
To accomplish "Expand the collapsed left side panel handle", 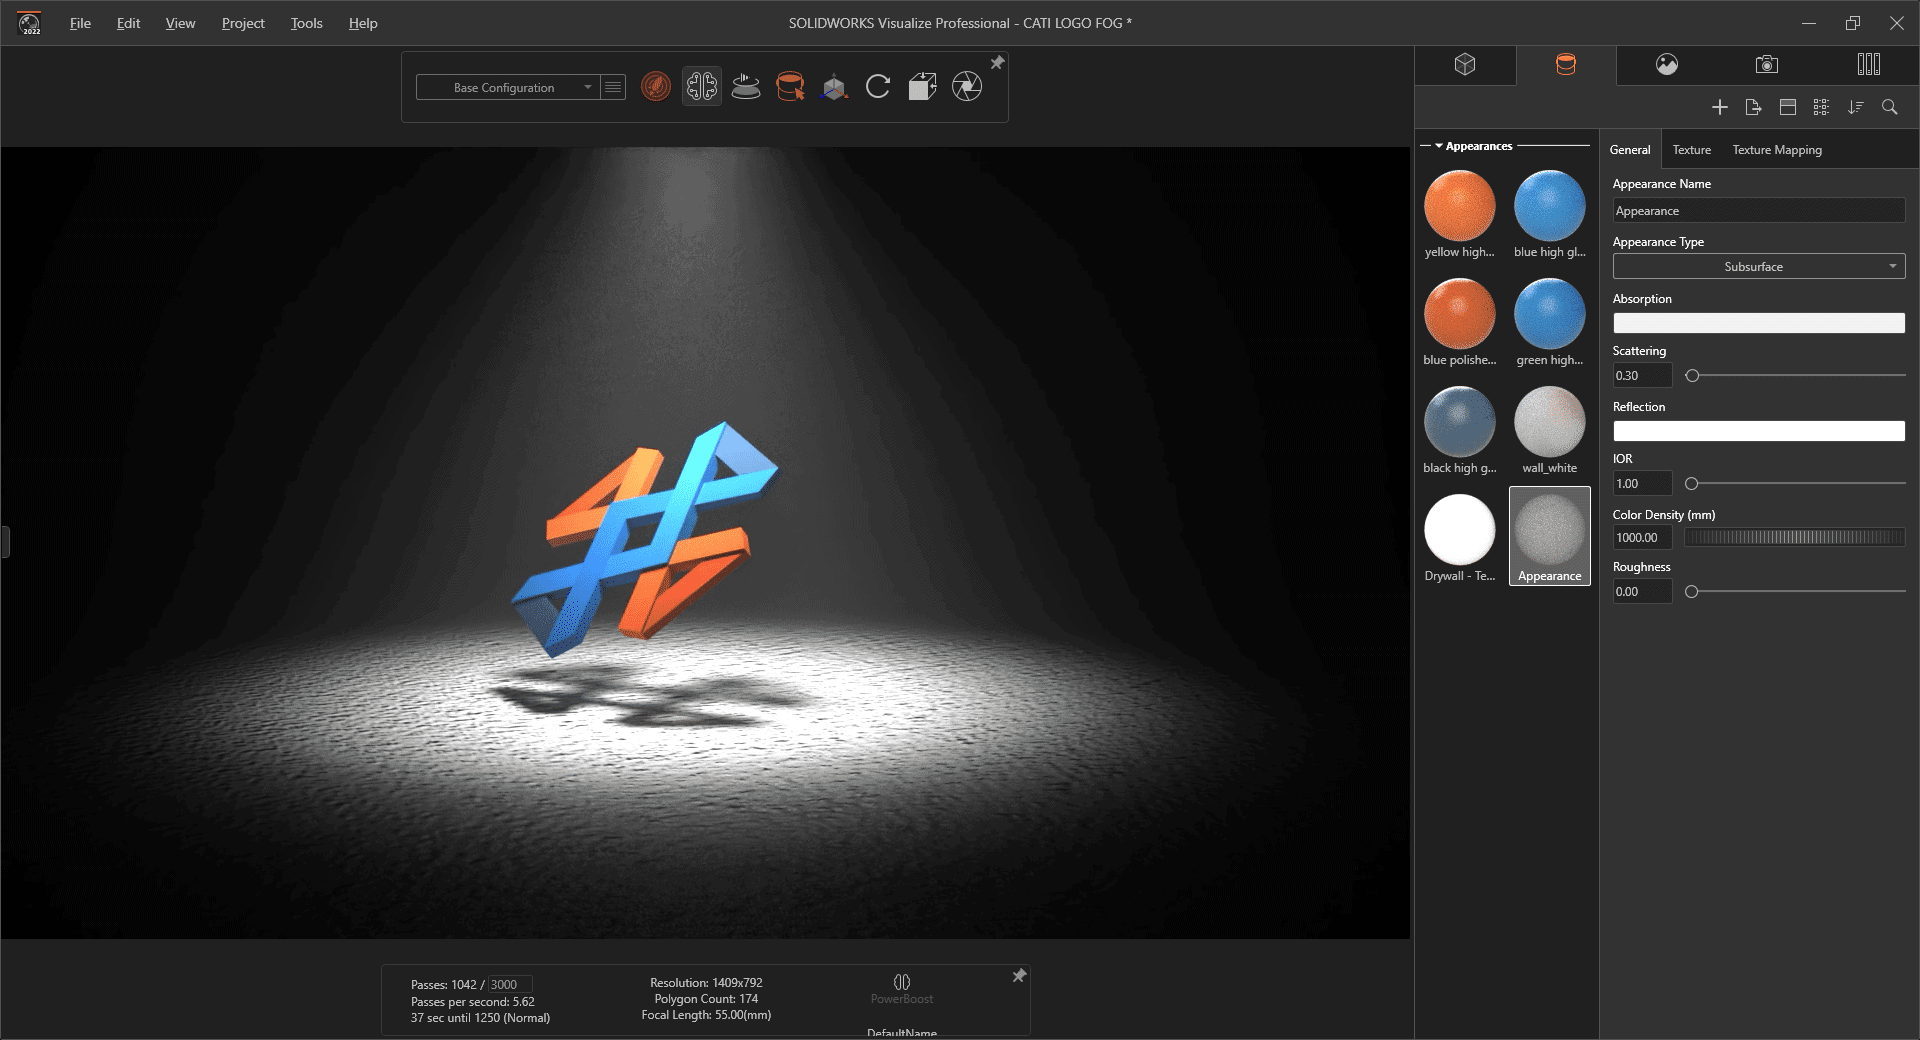I will coord(5,542).
